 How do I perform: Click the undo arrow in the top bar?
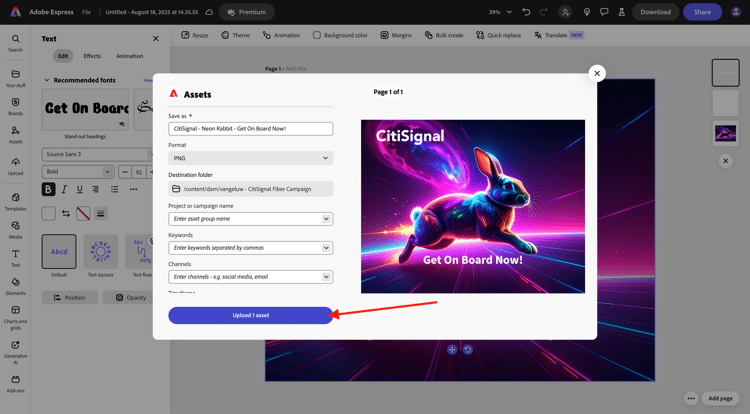[526, 12]
